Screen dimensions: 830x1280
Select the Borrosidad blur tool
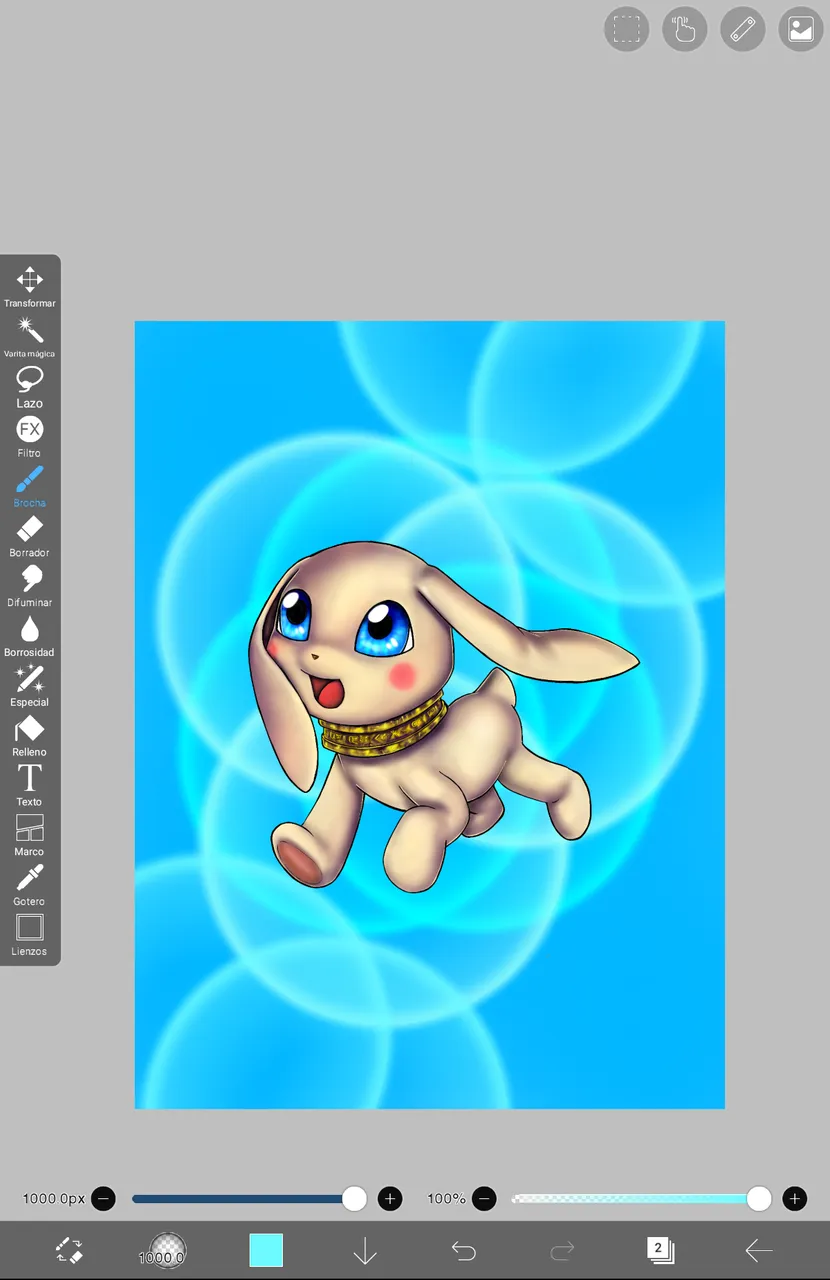[30, 636]
